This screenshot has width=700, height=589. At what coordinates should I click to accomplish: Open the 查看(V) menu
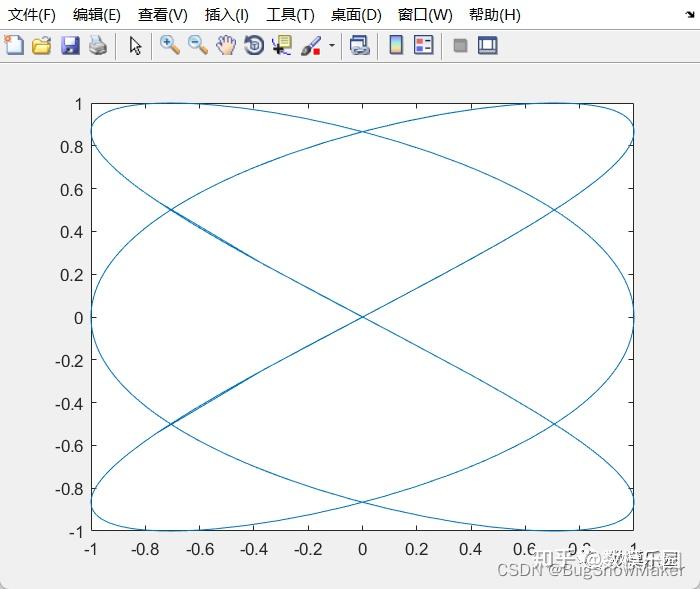[162, 15]
